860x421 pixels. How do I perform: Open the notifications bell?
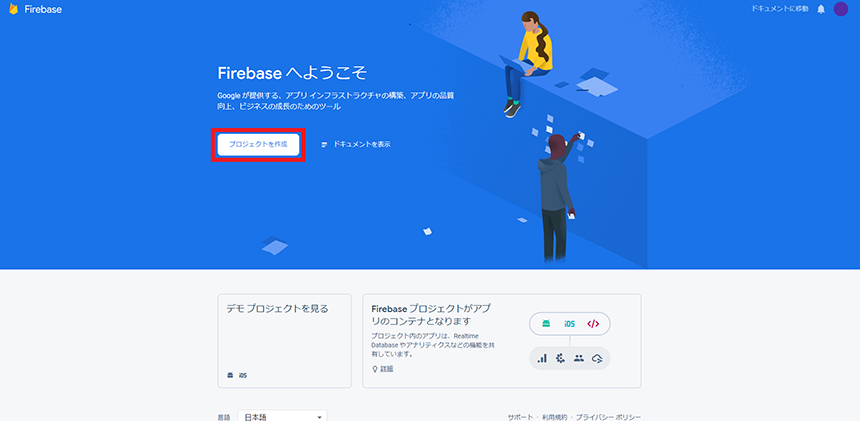(821, 9)
